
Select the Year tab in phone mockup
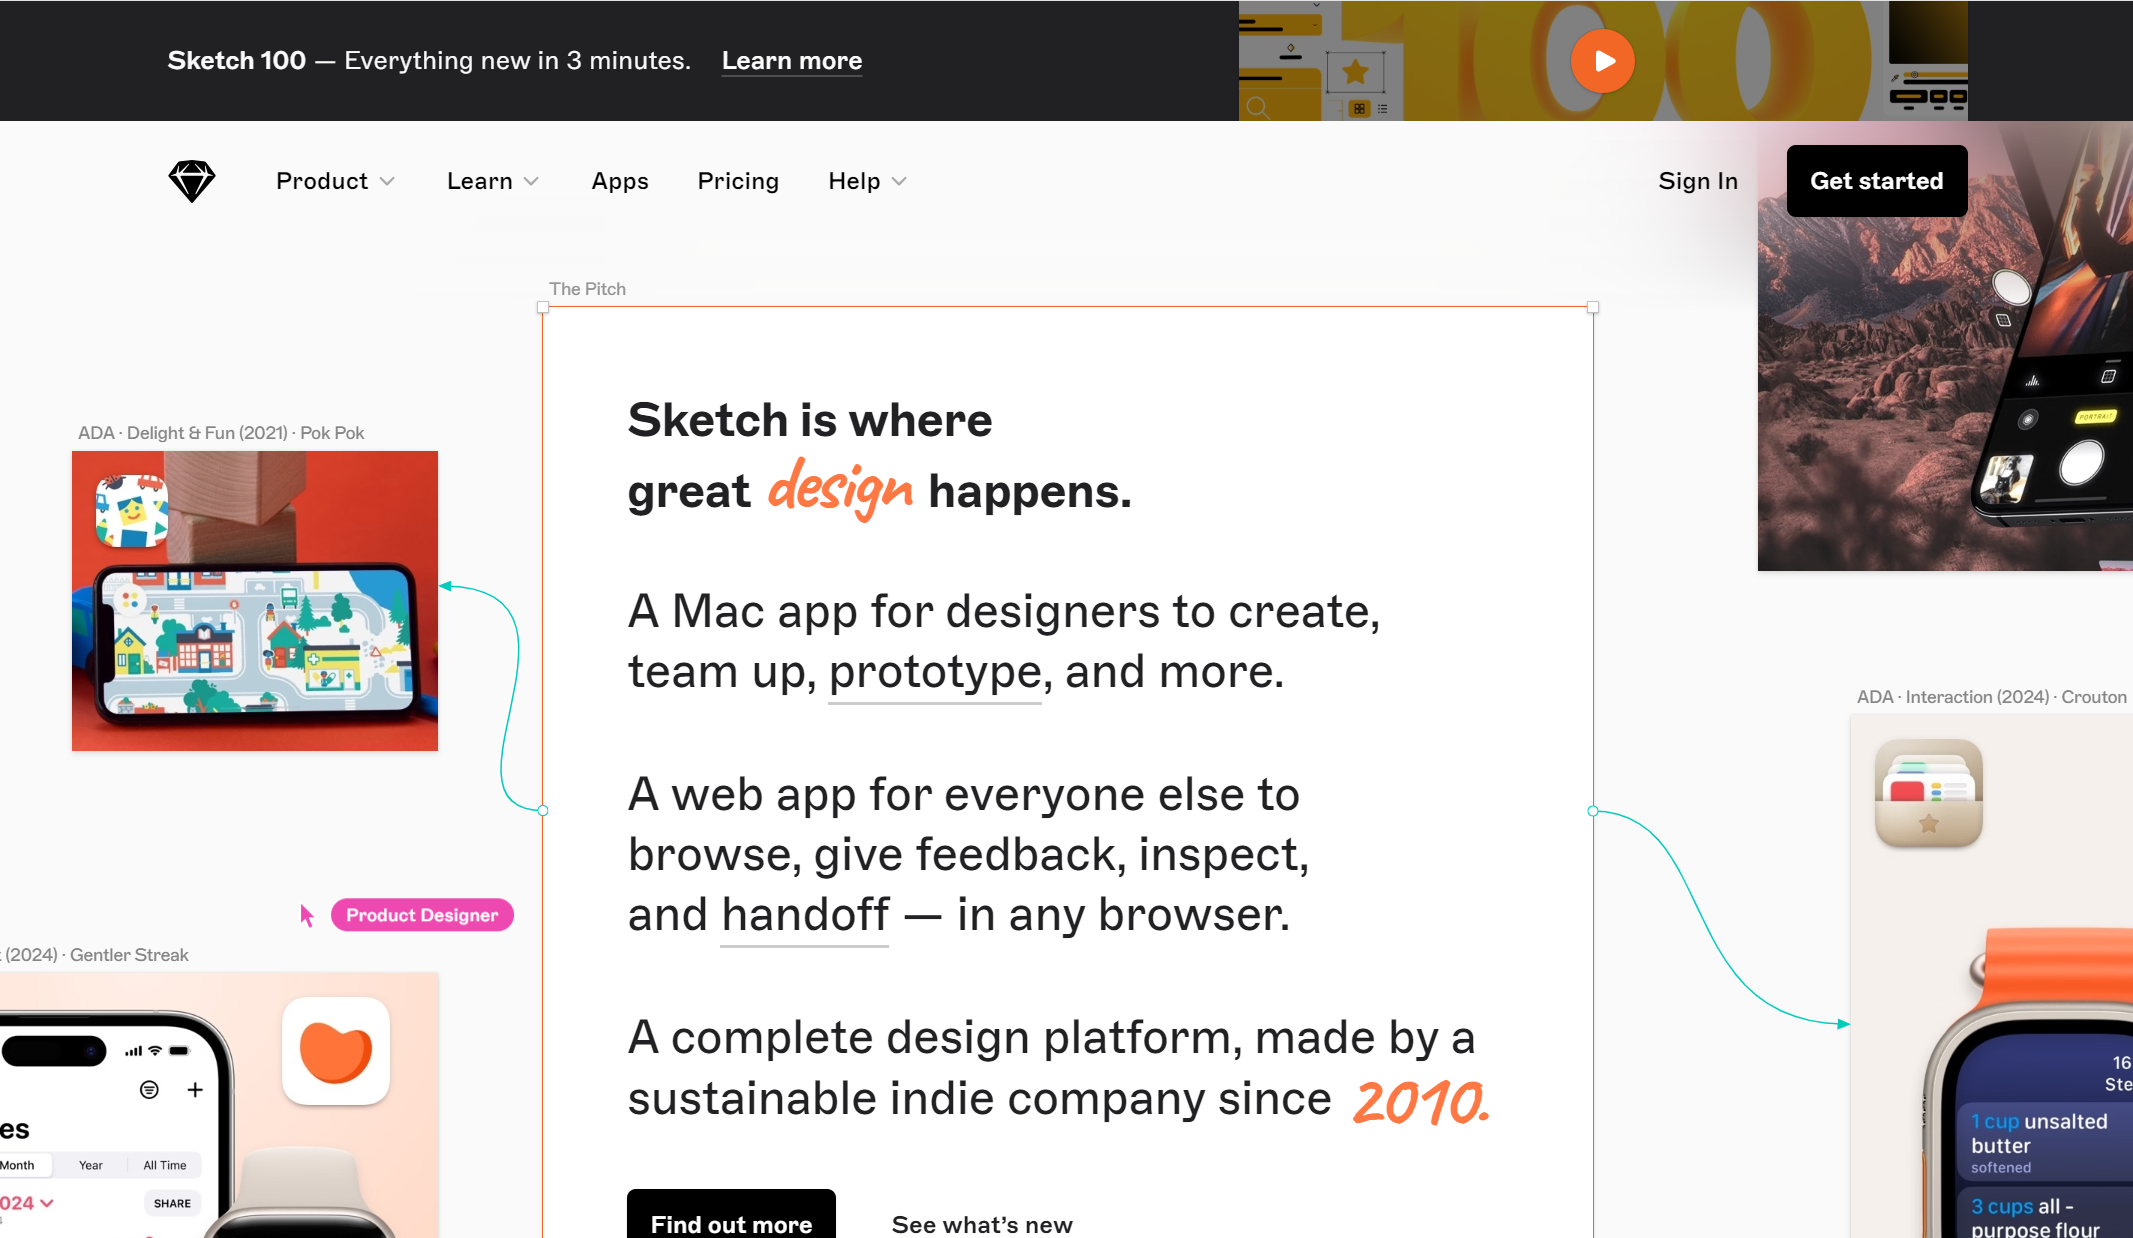click(91, 1165)
